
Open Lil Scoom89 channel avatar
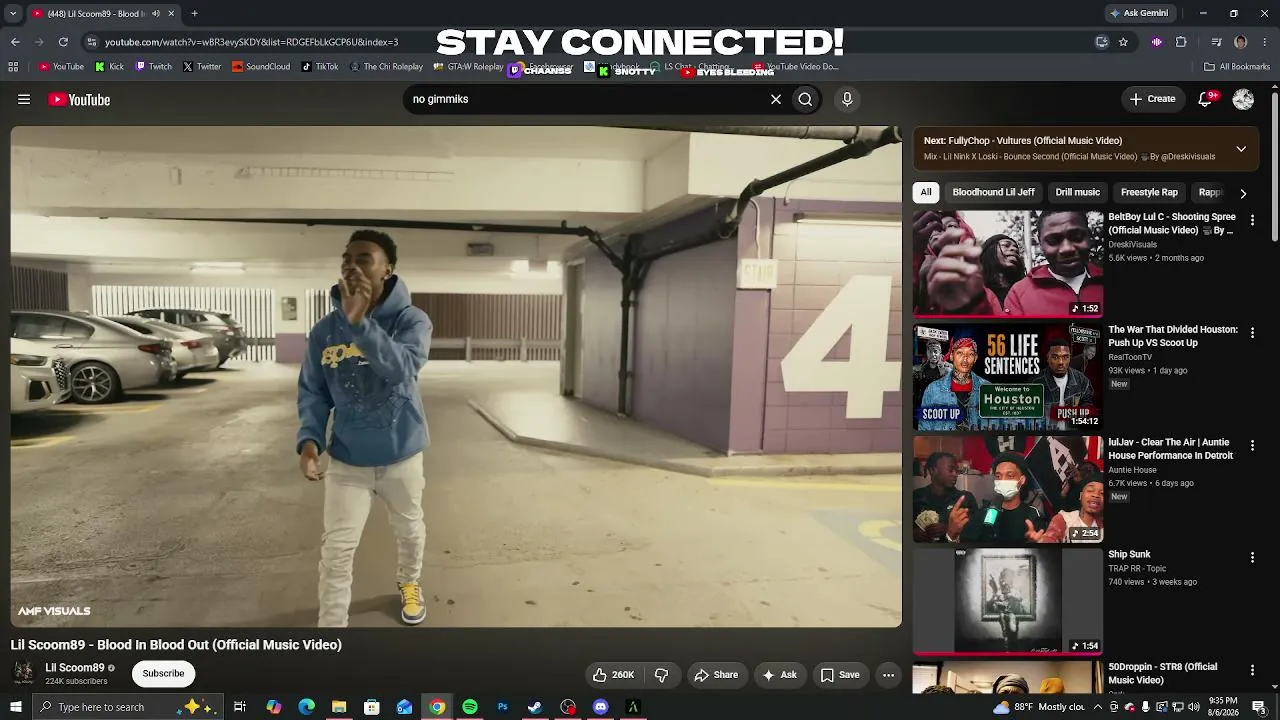coord(23,673)
